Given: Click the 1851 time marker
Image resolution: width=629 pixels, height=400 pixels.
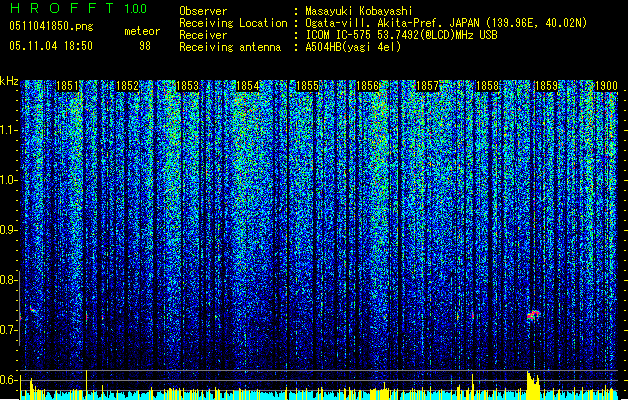Looking at the screenshot, I should 67,86.
